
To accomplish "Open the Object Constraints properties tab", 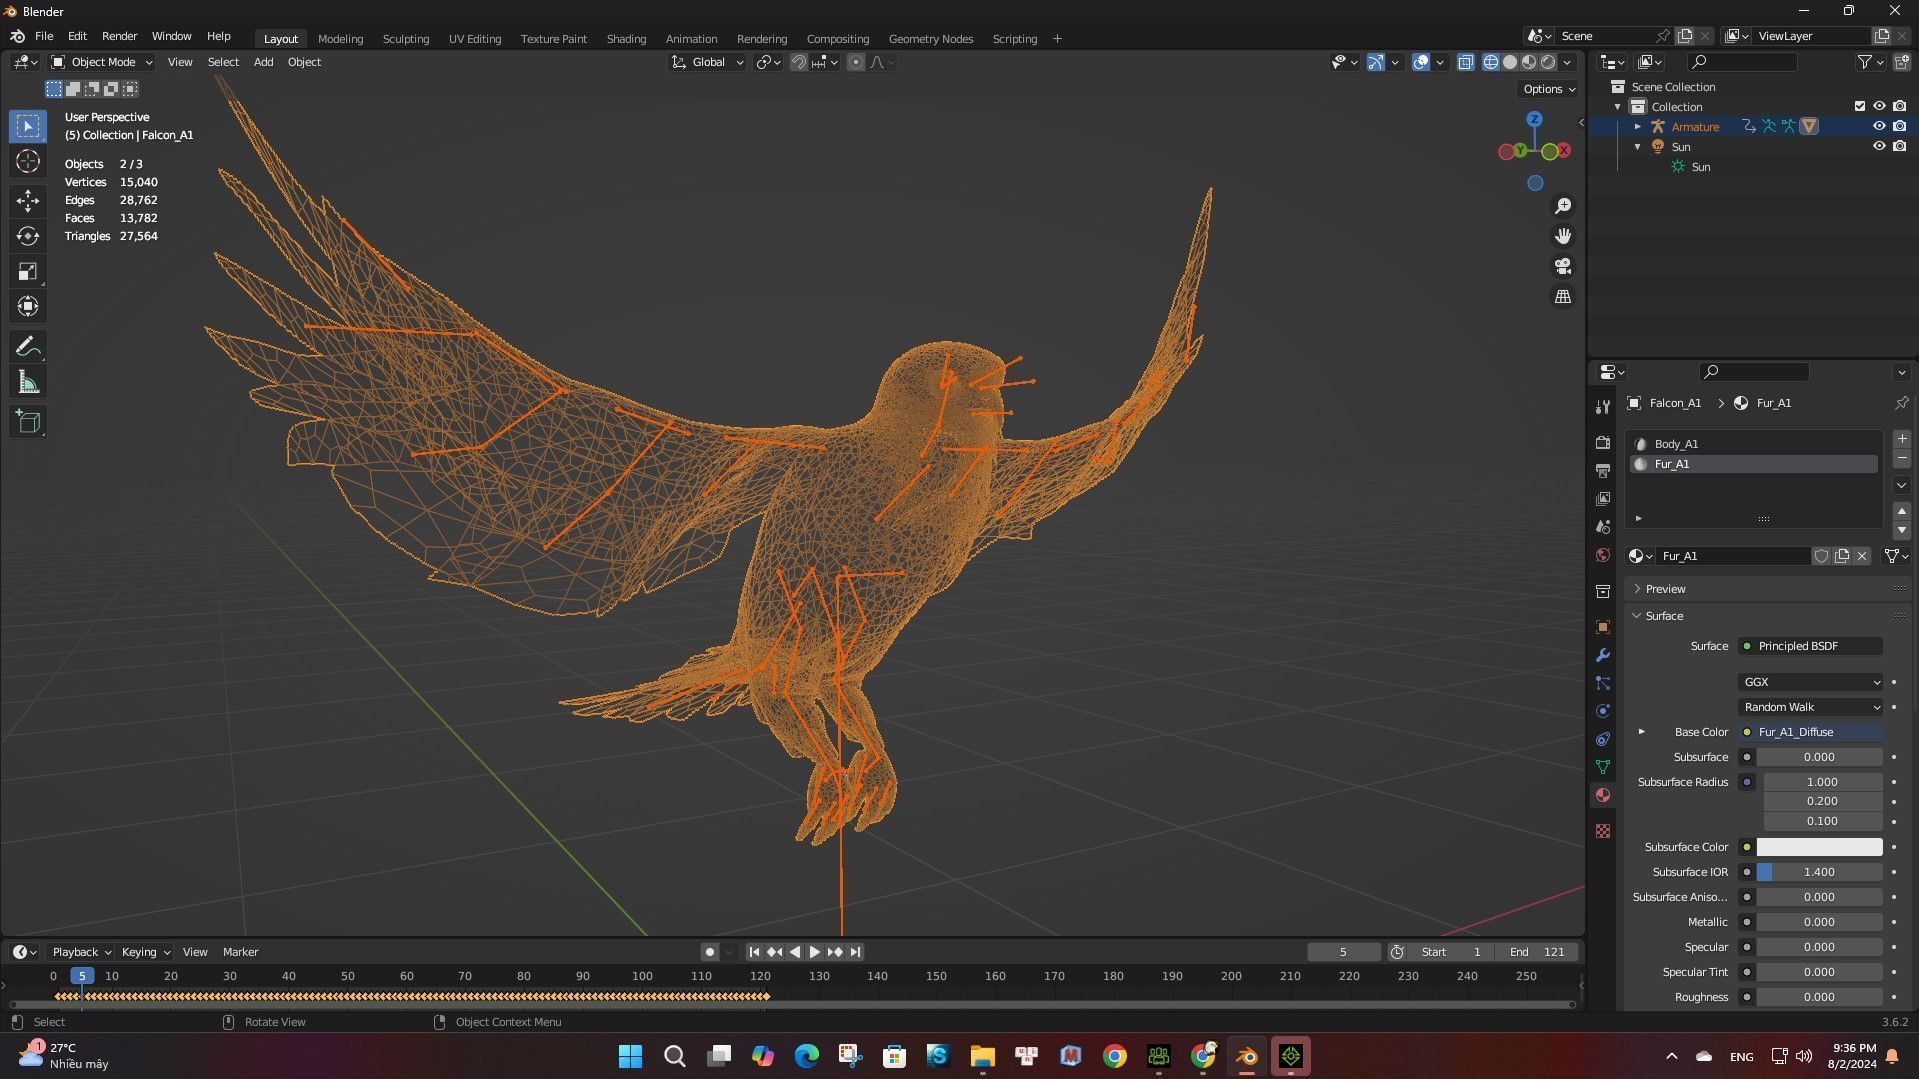I will (x=1603, y=739).
